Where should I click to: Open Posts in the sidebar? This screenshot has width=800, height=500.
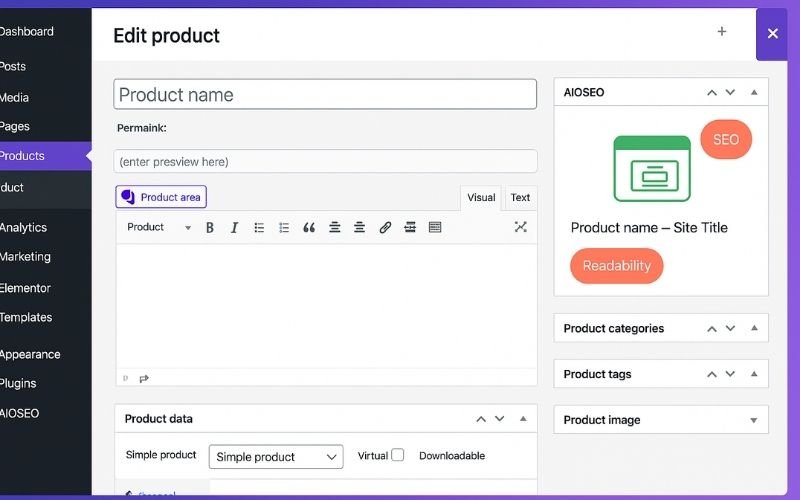point(13,66)
